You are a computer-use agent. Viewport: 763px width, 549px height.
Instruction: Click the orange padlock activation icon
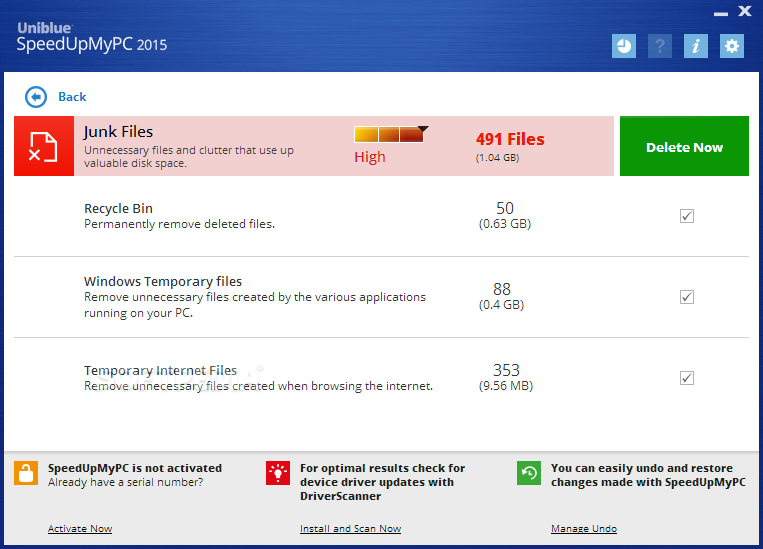click(26, 473)
